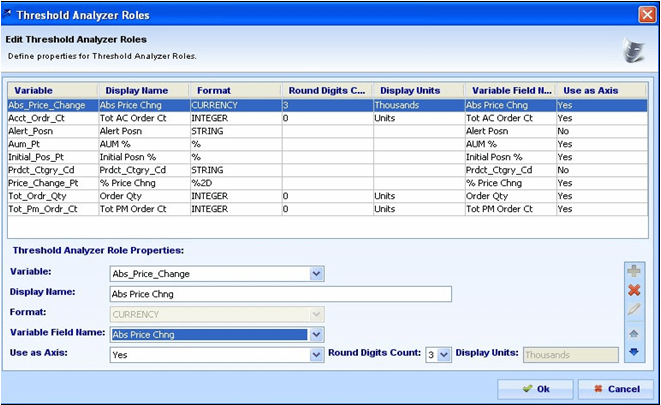Sort by the Variable column header
Viewport: 661px width, 405px height.
[x=53, y=91]
